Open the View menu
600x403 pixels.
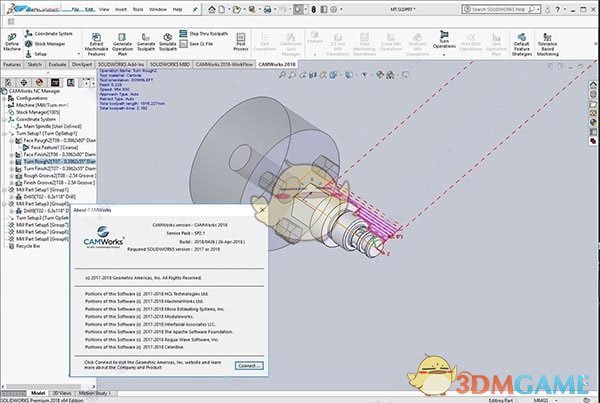[104, 9]
